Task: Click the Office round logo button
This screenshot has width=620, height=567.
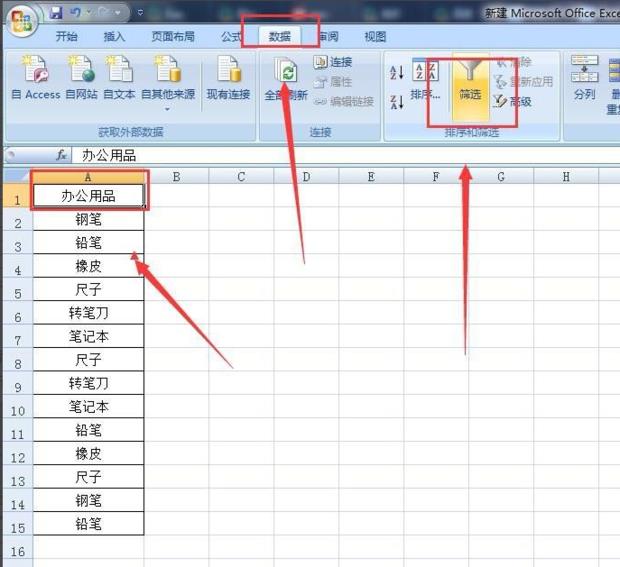Action: pos(22,20)
